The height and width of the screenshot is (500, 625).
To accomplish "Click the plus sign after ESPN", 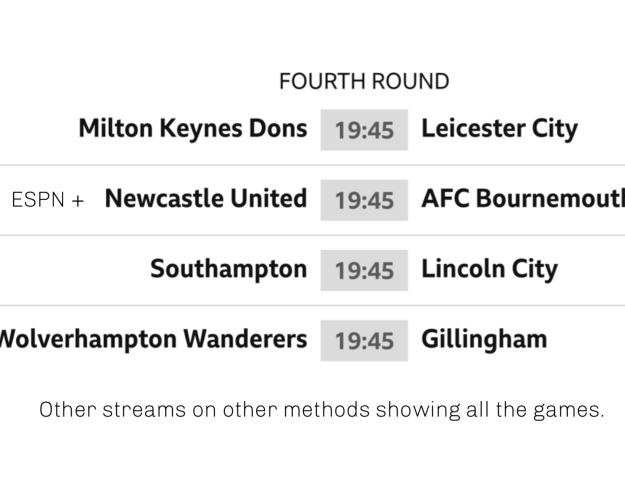I will tap(77, 200).
